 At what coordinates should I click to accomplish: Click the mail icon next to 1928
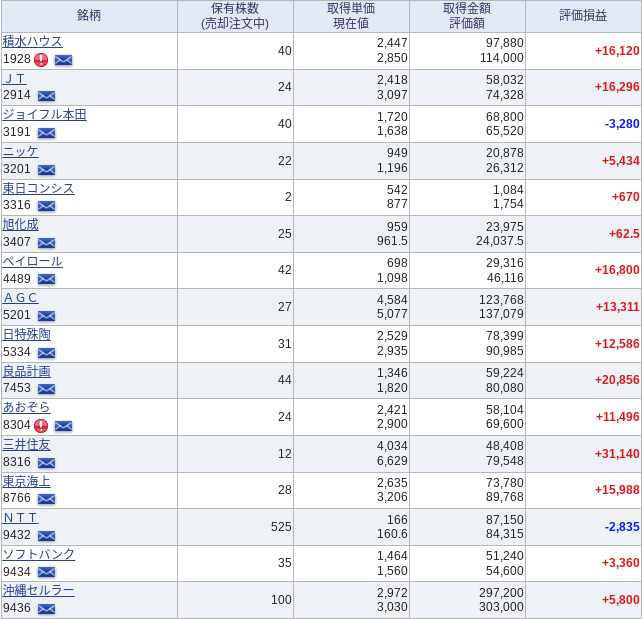(63, 60)
